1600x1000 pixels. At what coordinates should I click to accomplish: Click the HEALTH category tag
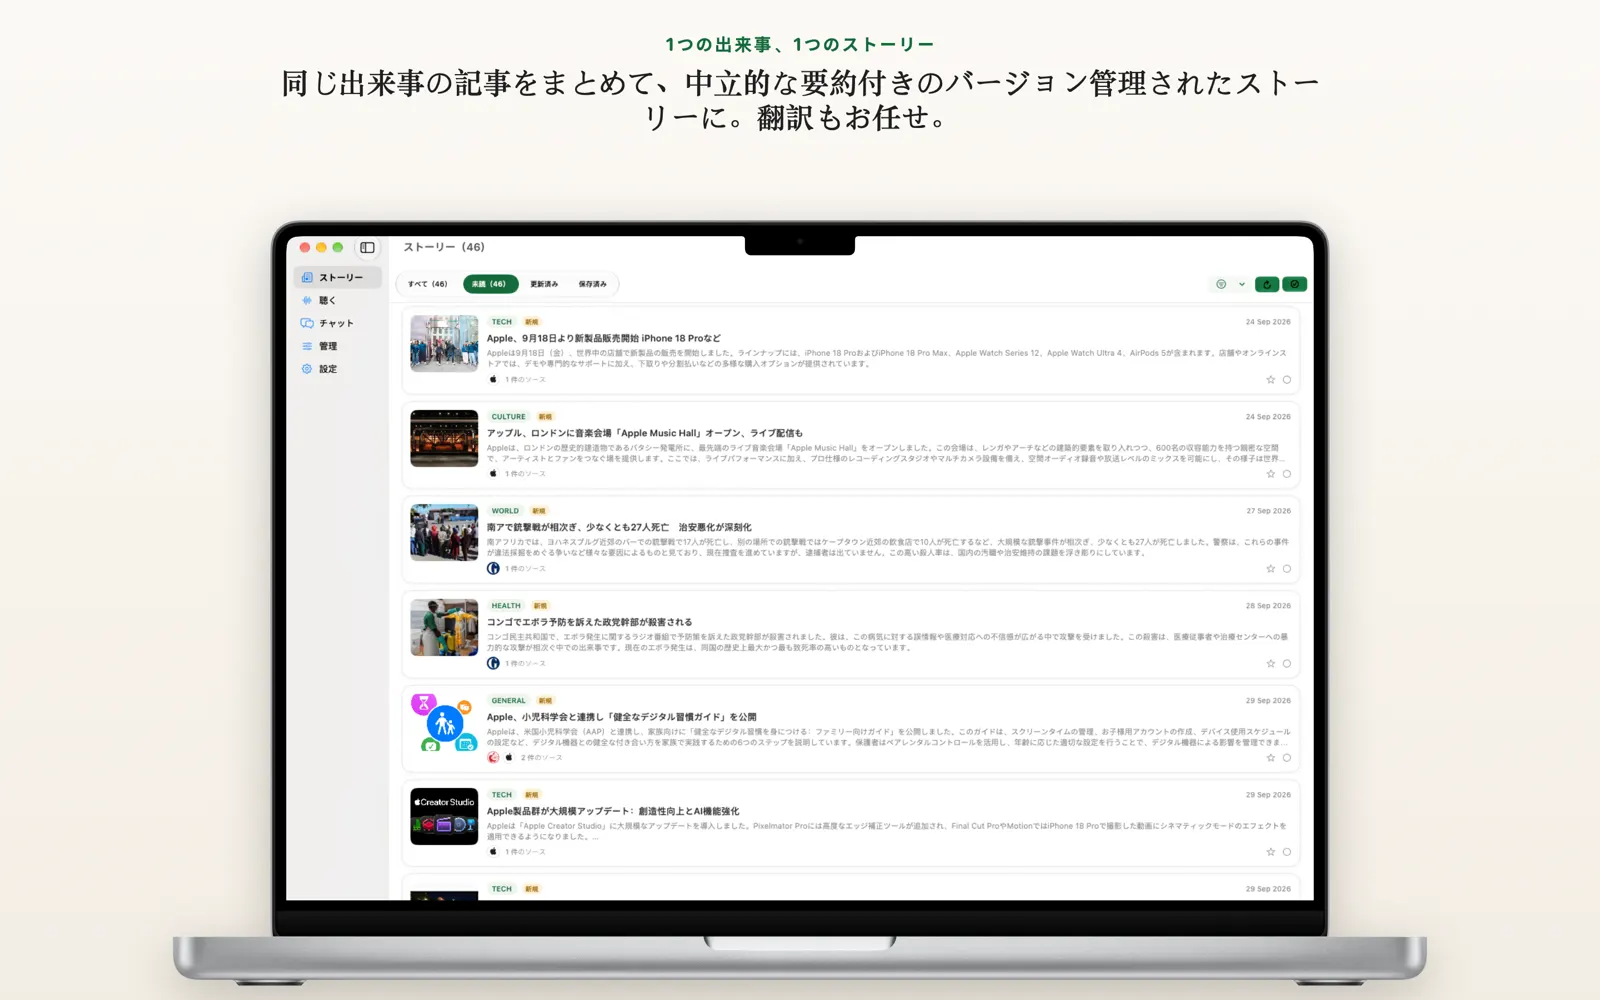[x=506, y=606]
